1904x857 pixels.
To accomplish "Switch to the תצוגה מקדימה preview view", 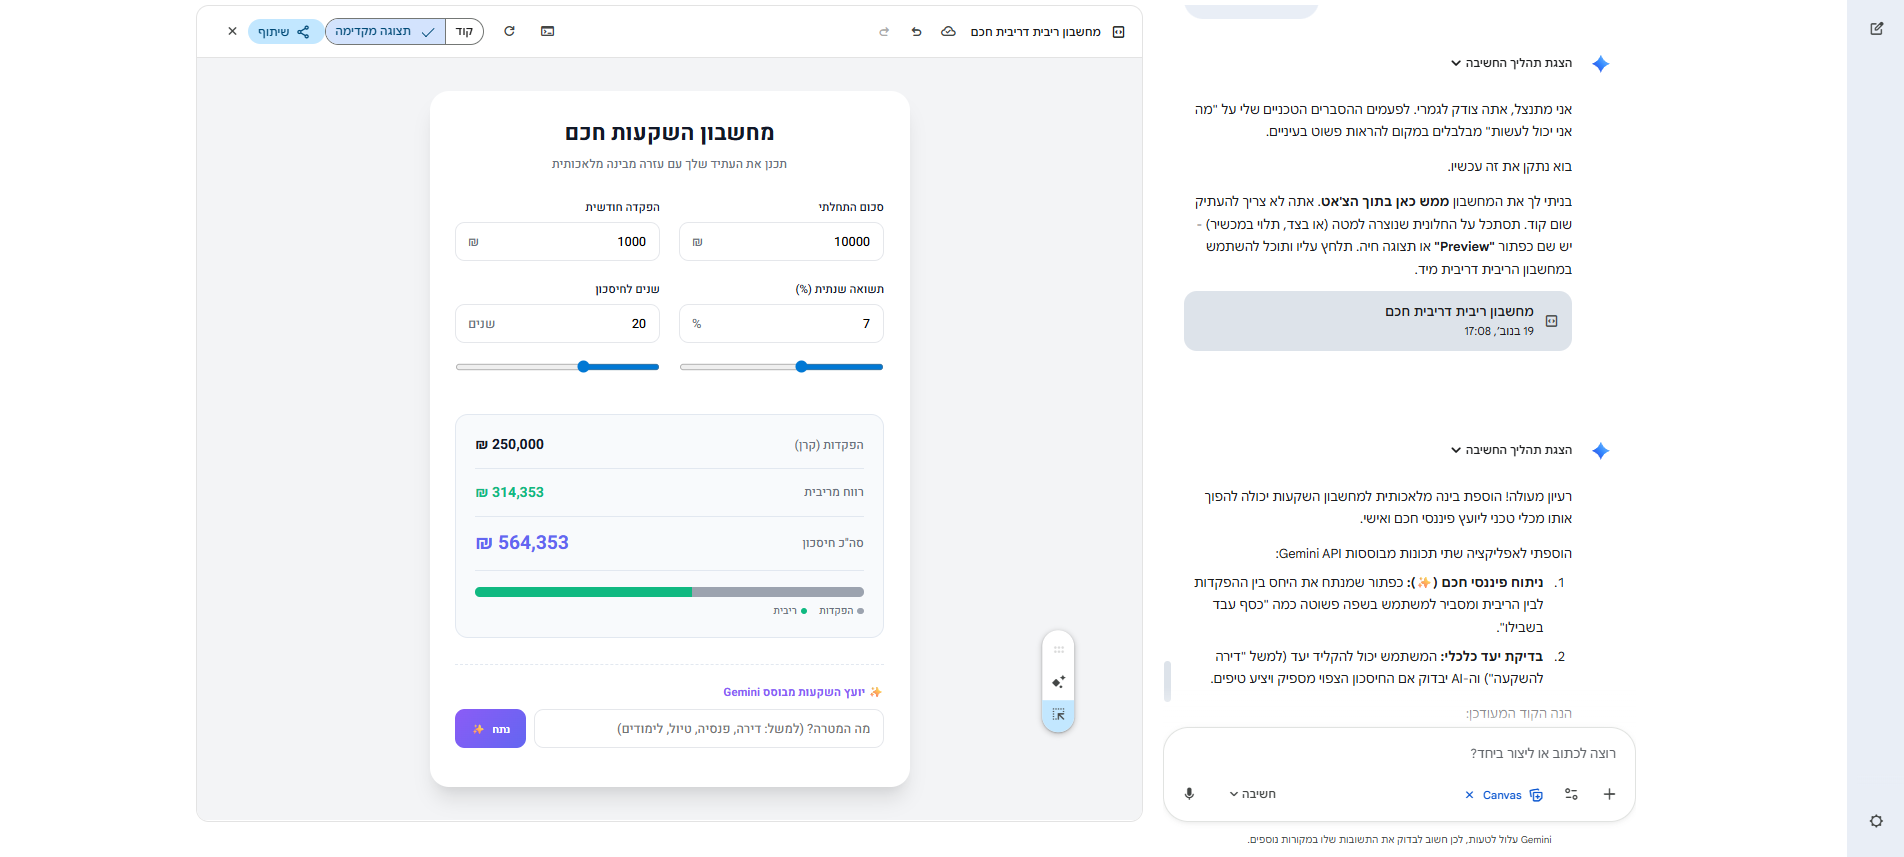I will [x=385, y=32].
